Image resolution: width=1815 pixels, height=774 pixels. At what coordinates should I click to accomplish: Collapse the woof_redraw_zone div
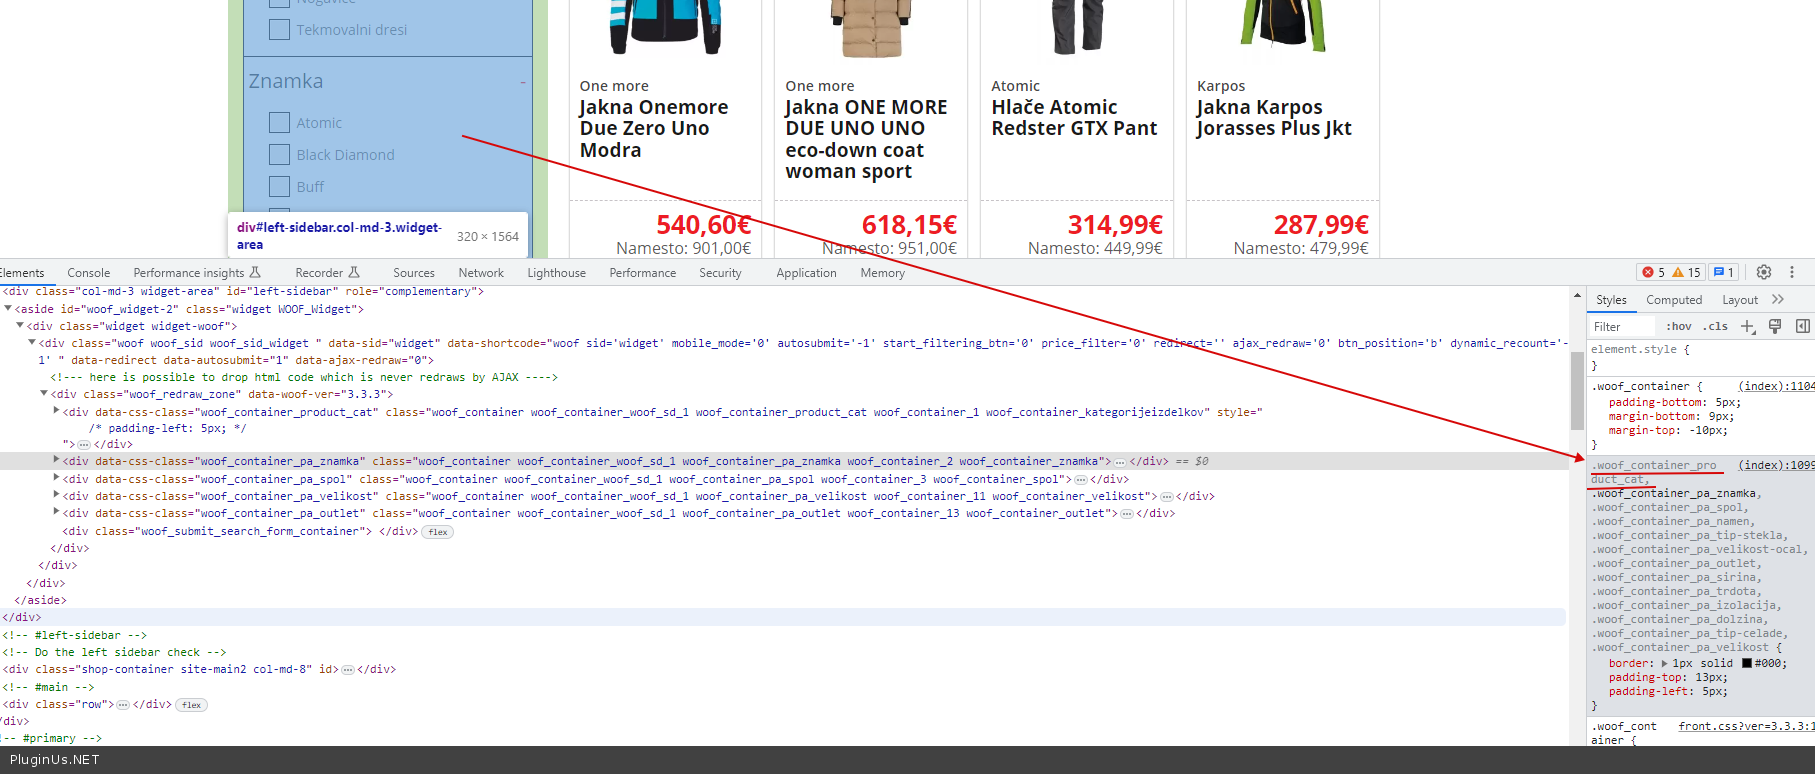pos(44,394)
